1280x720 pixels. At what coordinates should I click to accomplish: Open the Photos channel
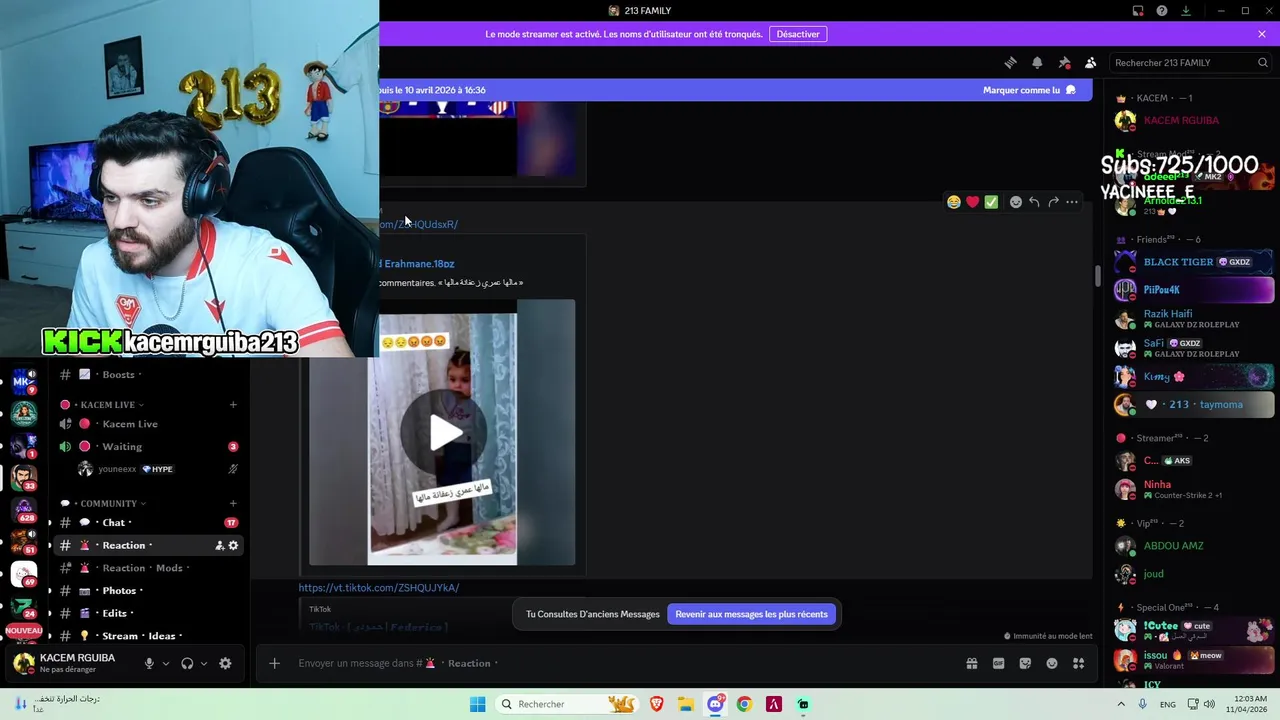tap(150, 591)
